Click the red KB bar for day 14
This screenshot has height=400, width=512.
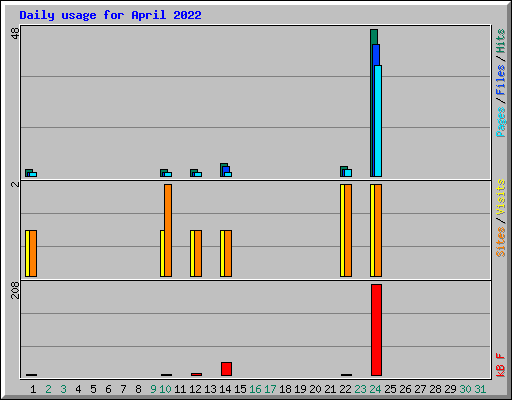[226, 369]
